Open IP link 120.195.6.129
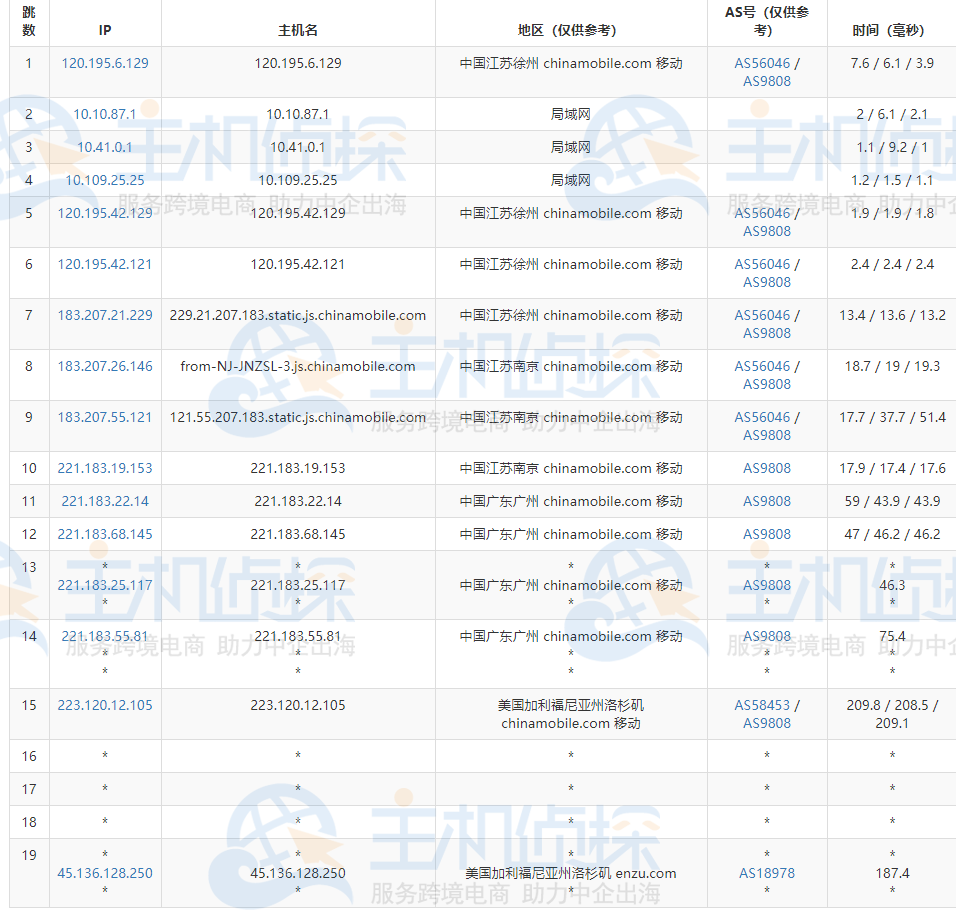Image resolution: width=956 pixels, height=911 pixels. pos(105,63)
